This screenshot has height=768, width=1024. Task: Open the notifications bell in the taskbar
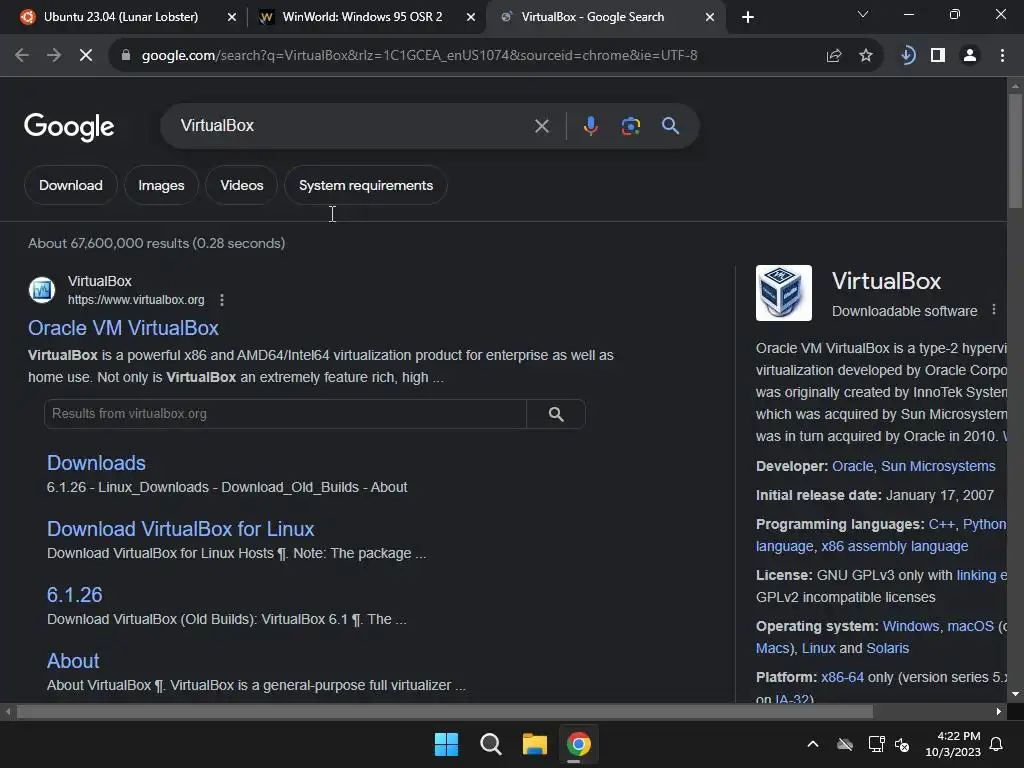point(997,744)
